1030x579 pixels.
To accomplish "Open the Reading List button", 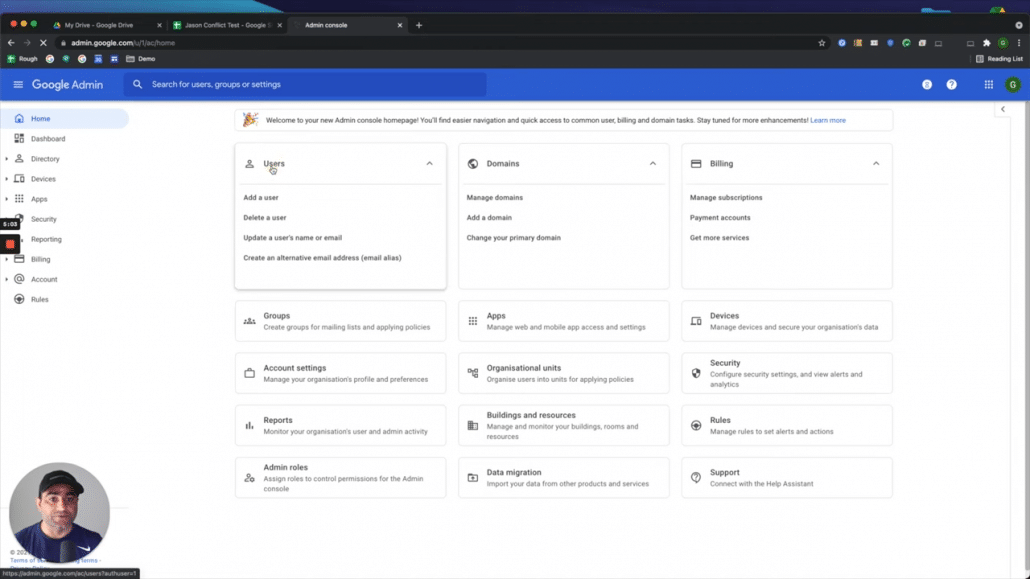I will (999, 58).
